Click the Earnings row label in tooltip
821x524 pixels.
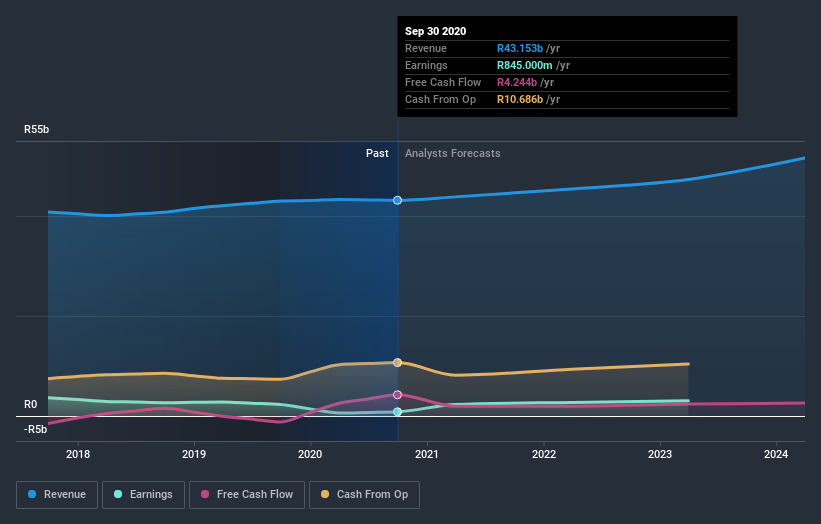426,65
